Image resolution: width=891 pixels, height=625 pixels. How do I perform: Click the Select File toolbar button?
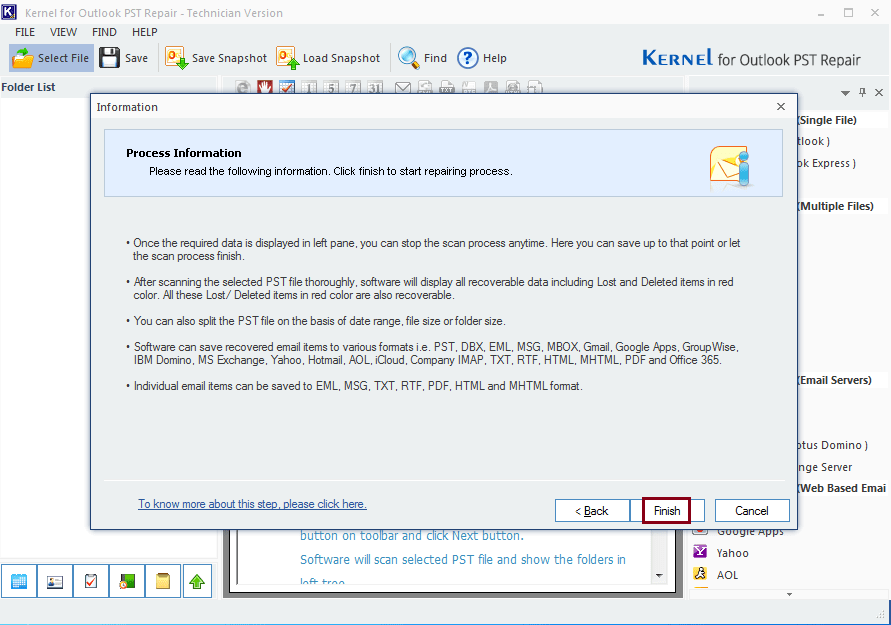(51, 58)
